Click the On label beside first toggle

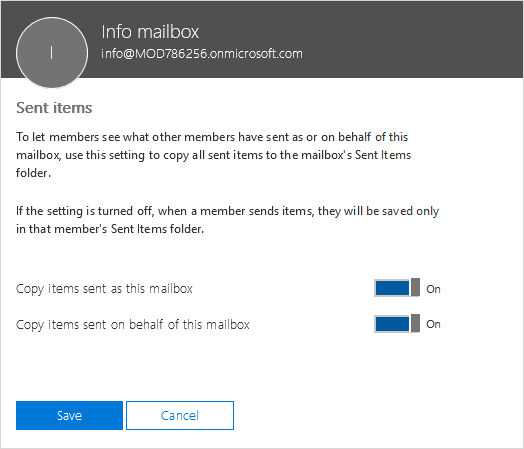433,289
